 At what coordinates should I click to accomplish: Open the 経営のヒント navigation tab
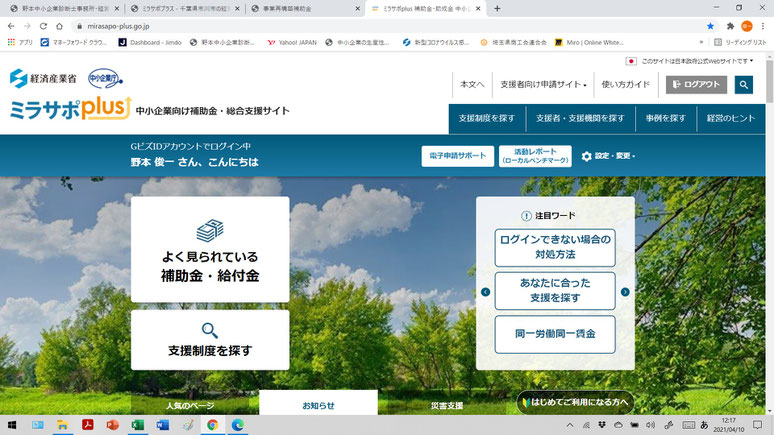(731, 119)
